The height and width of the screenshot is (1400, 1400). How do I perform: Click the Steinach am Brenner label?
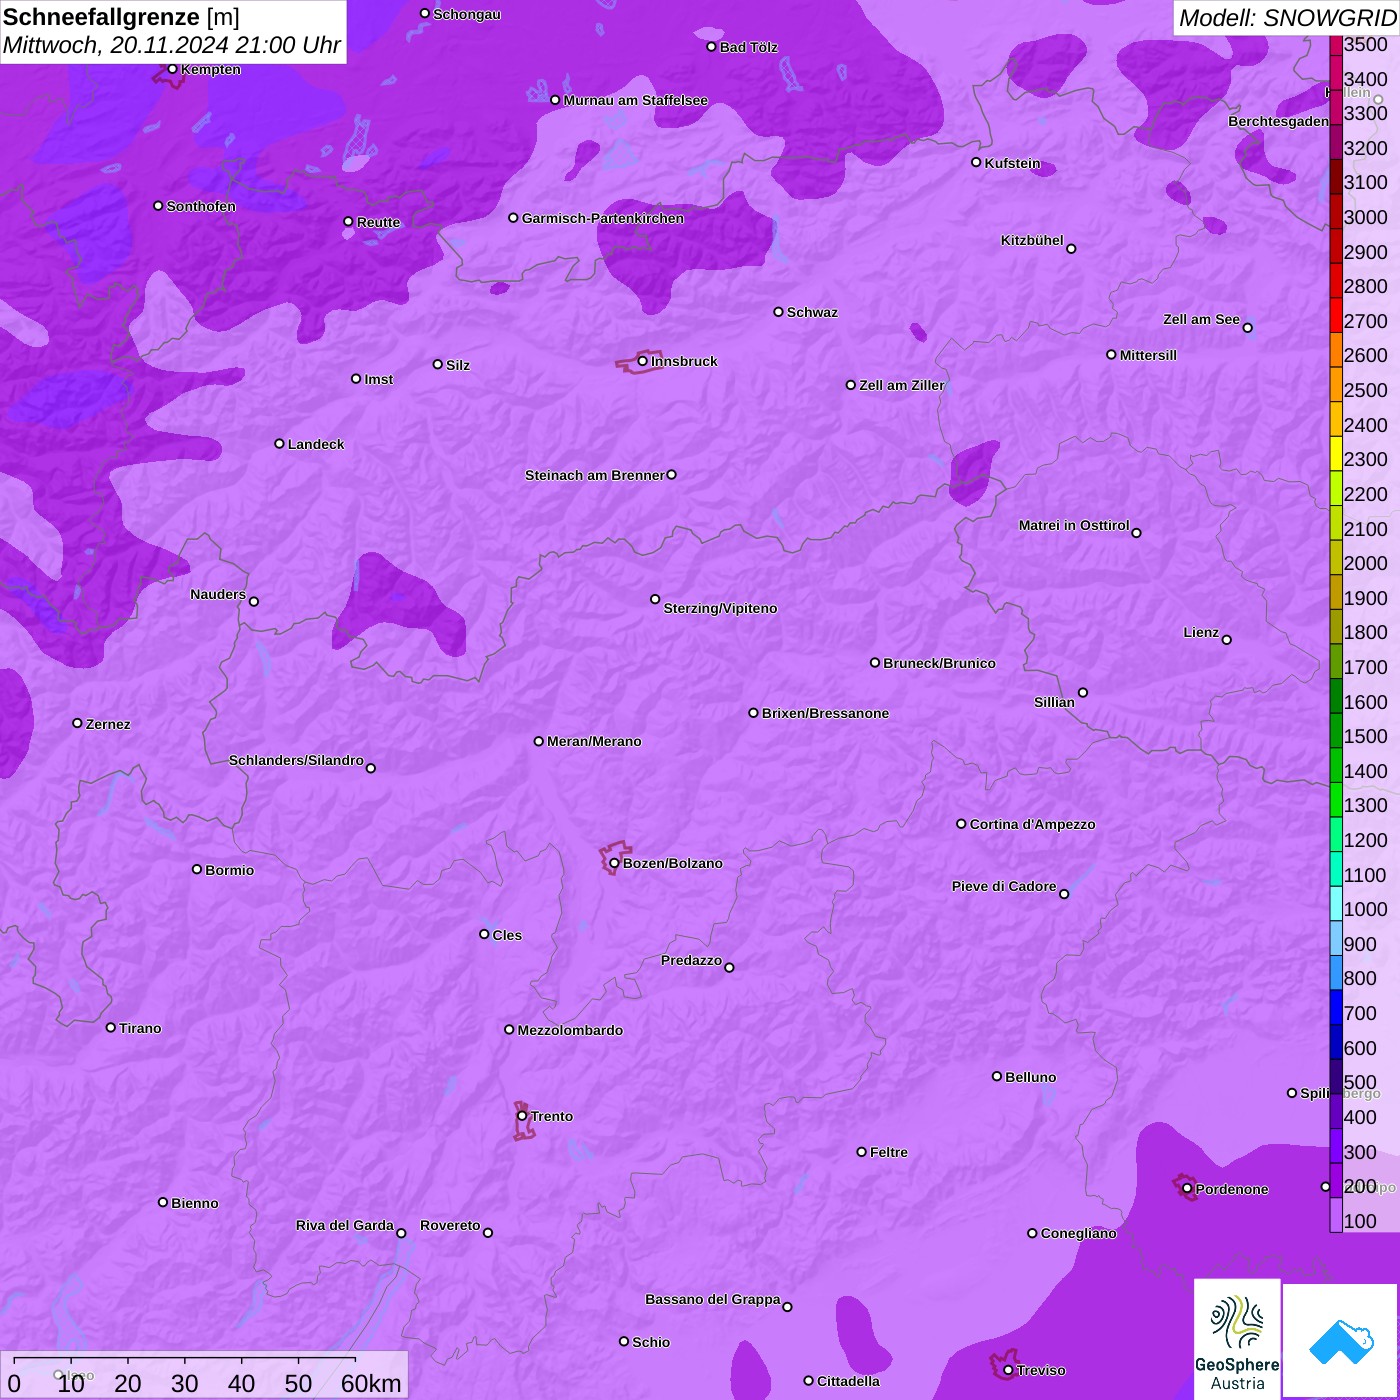594,475
